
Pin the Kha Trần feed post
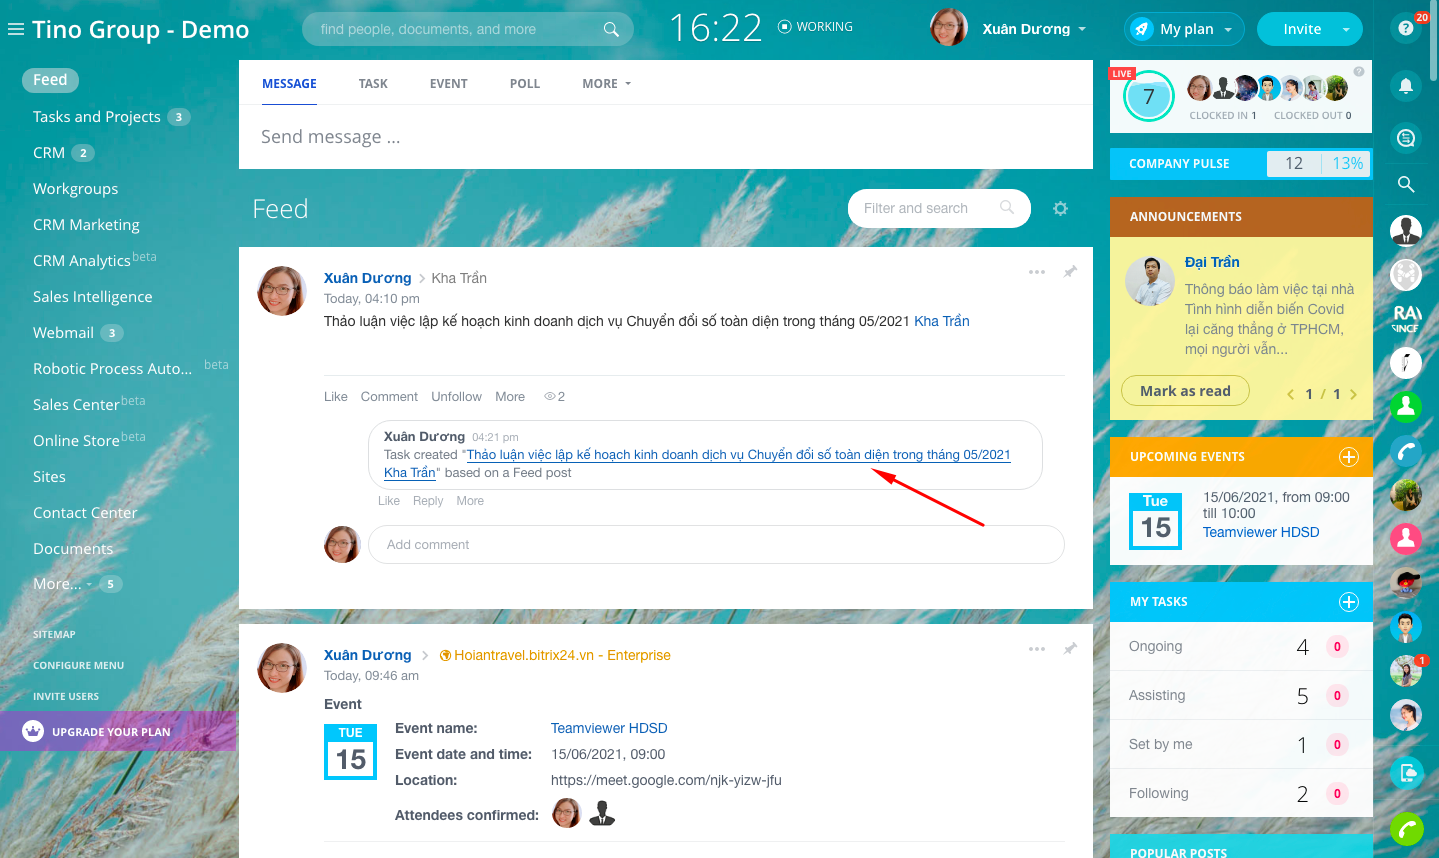(1070, 272)
